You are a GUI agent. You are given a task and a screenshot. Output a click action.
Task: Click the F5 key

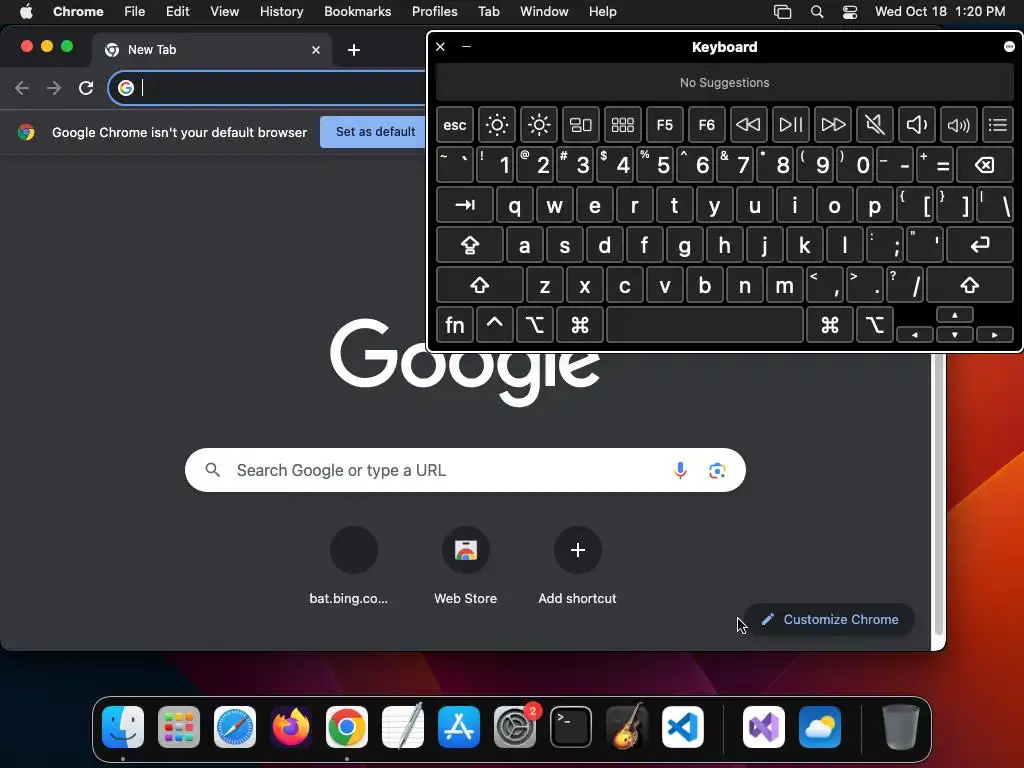[665, 125]
